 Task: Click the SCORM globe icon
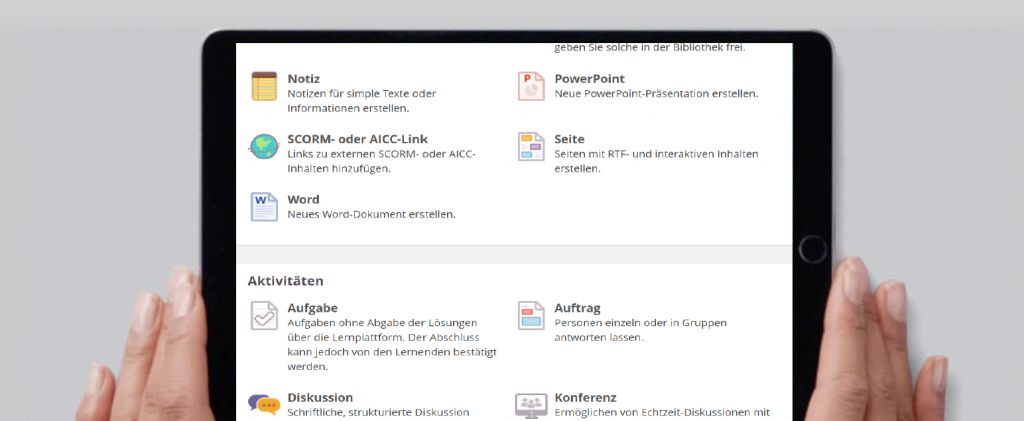coord(264,147)
